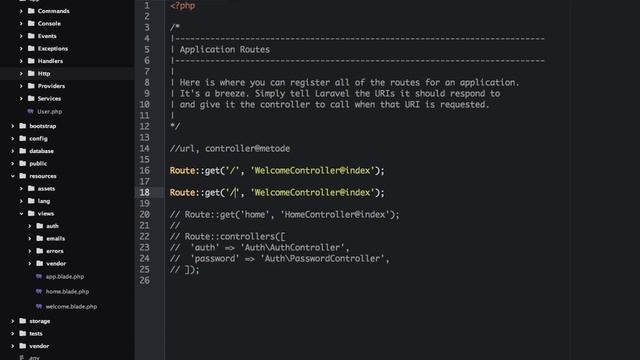Screen dimensions: 640x360
Task: Expand the emails folder under views
Action: tap(30, 238)
